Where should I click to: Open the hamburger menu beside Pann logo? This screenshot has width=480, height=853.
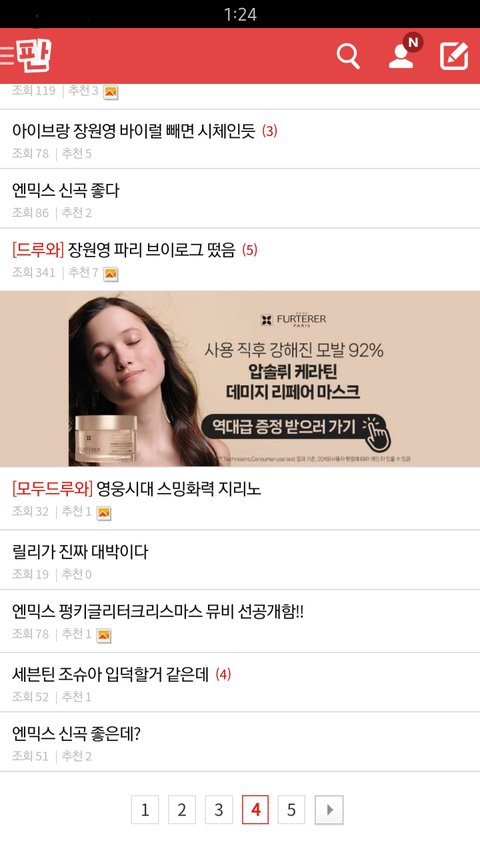coord(7,56)
